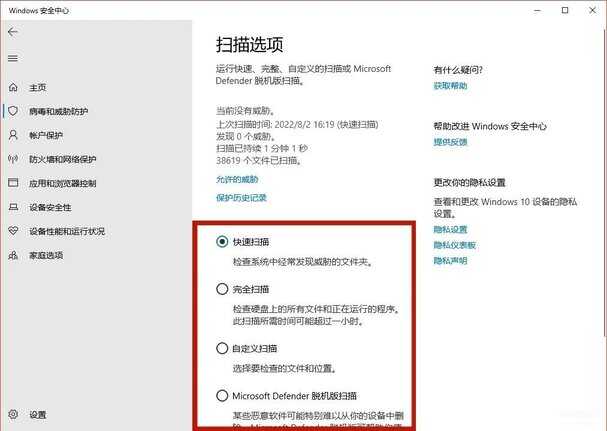Open 家庭选项 in the sidebar

[x=46, y=256]
